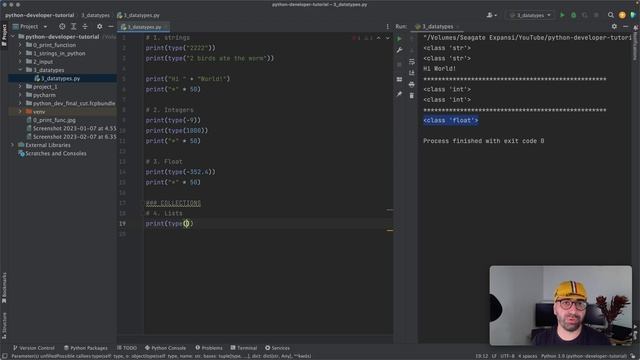Collapse the python-developer-tutorial root folder
640x360 pixels.
13,37
